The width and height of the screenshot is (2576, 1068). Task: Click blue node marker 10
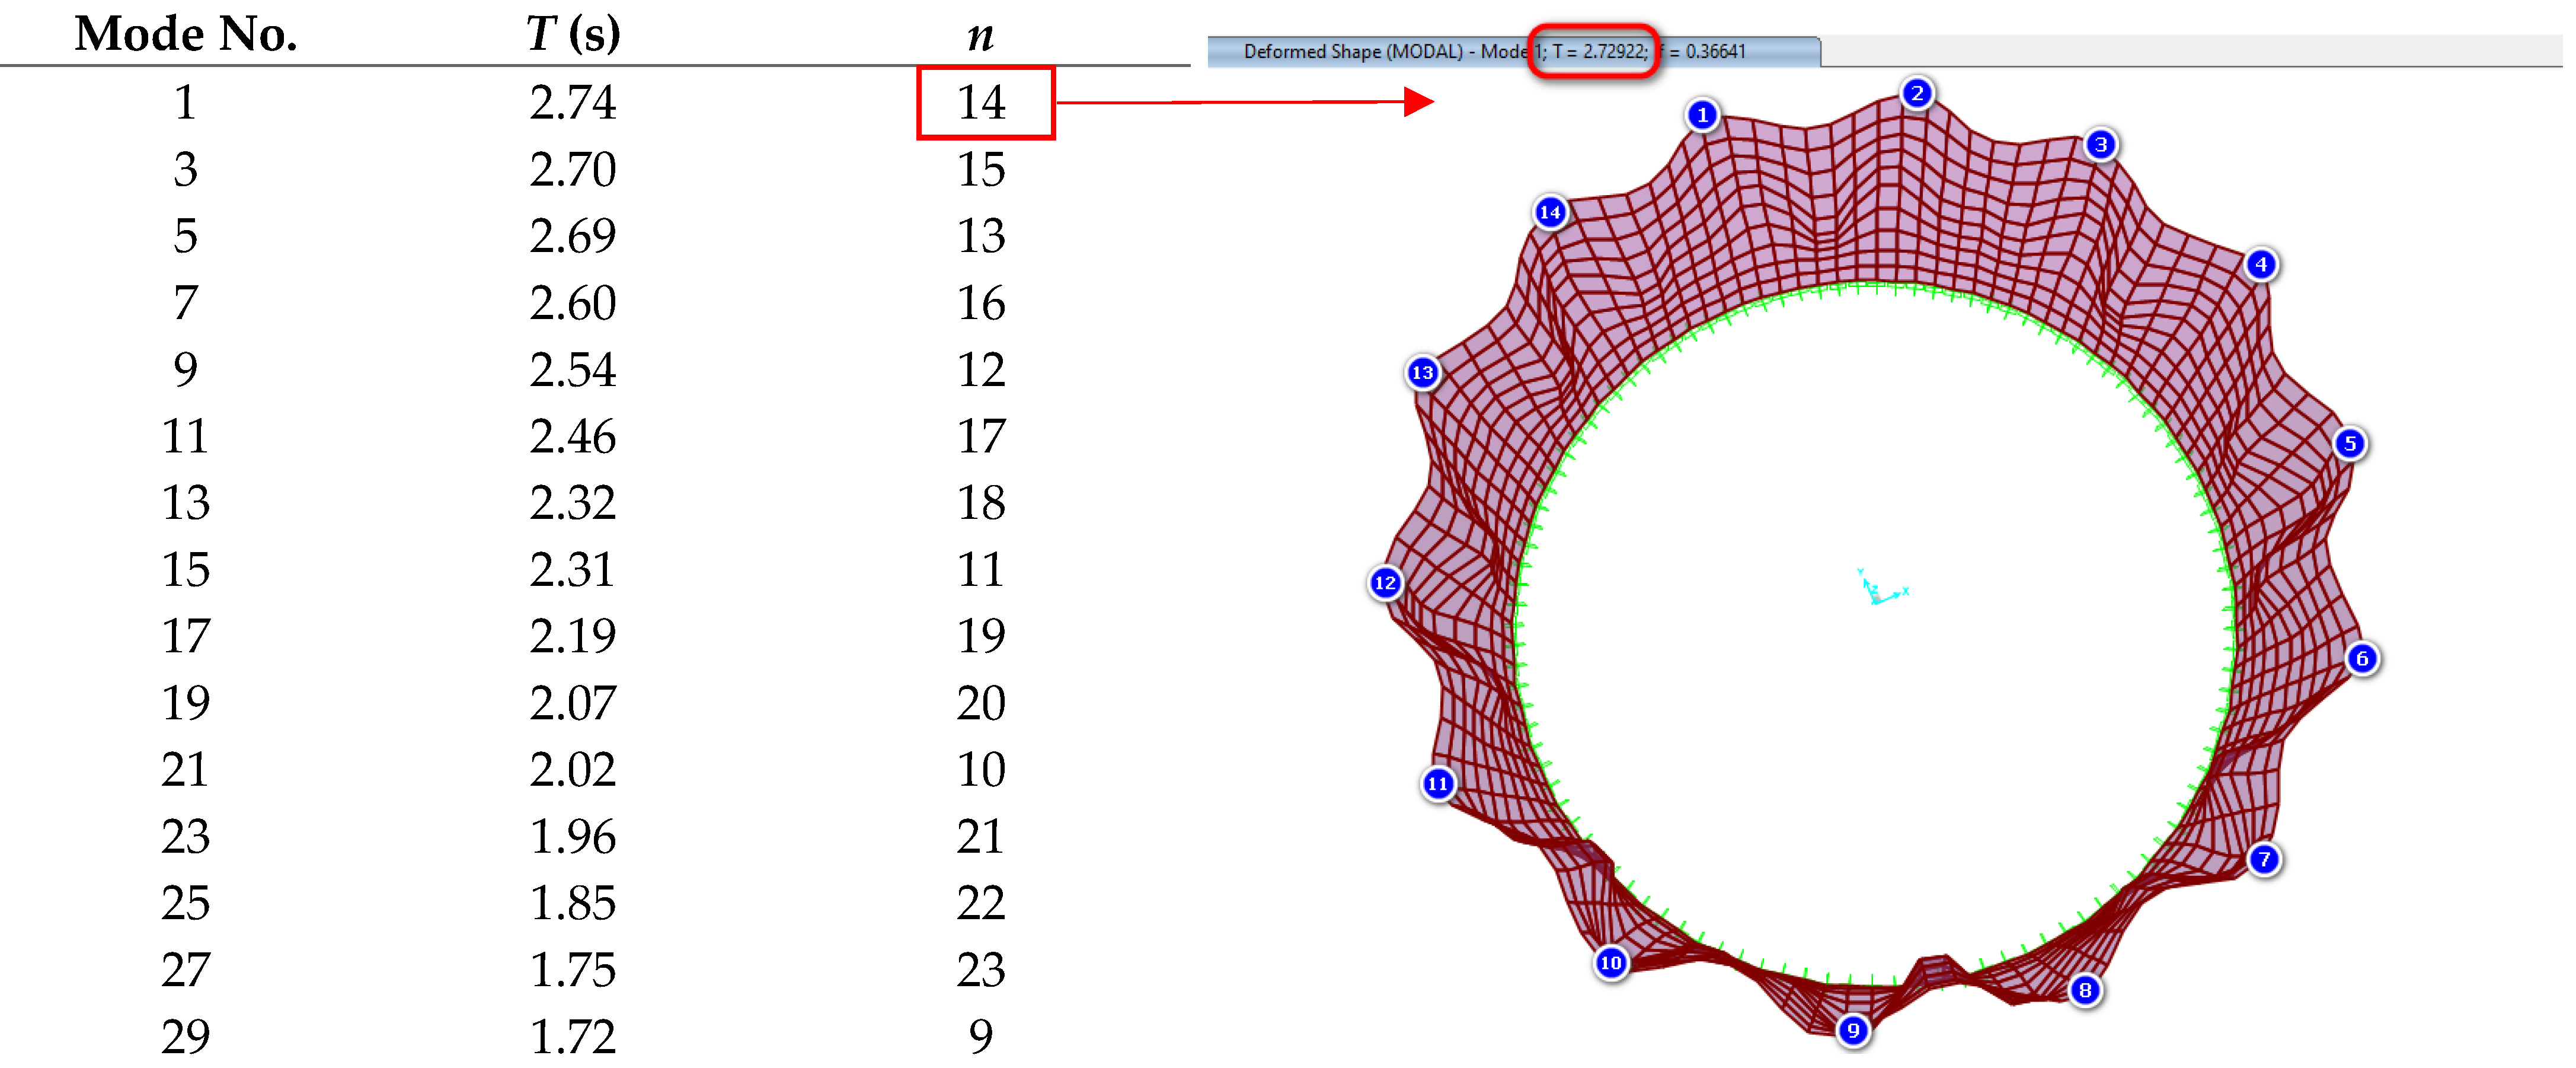tap(1610, 963)
